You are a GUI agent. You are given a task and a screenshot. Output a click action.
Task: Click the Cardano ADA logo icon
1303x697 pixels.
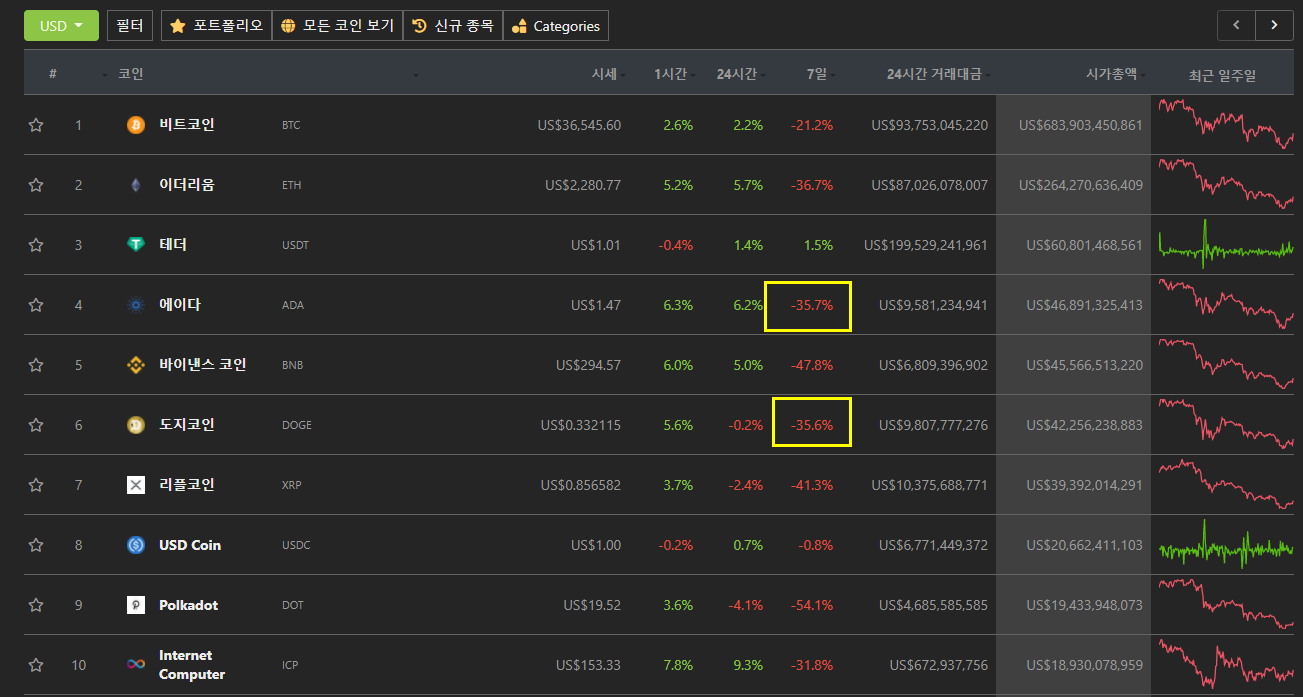click(x=136, y=305)
